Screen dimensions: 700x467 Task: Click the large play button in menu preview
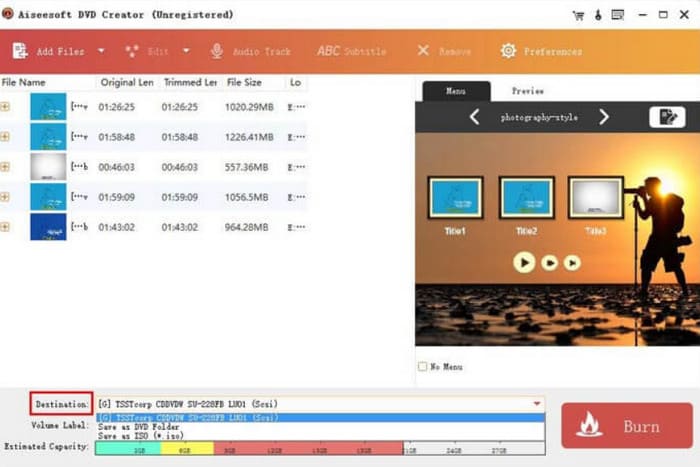pos(524,263)
